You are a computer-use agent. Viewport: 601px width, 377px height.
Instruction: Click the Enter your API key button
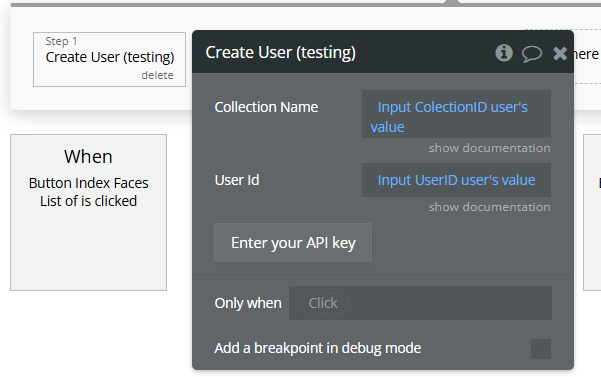(x=293, y=243)
